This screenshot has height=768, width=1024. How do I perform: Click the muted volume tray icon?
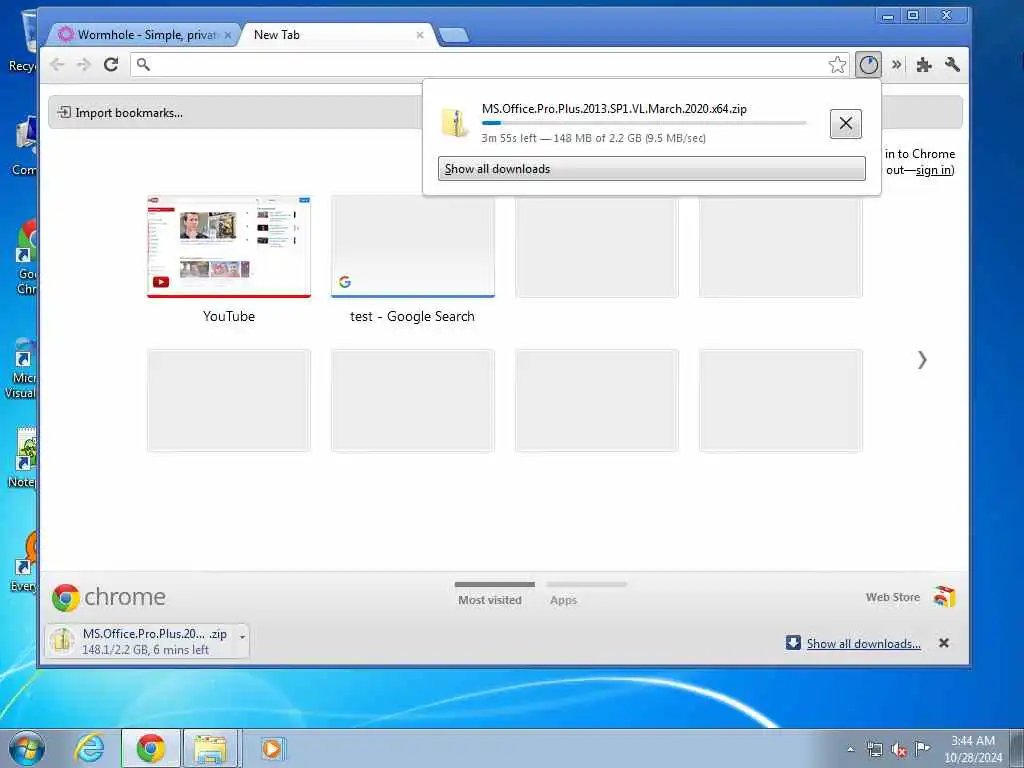tap(899, 750)
